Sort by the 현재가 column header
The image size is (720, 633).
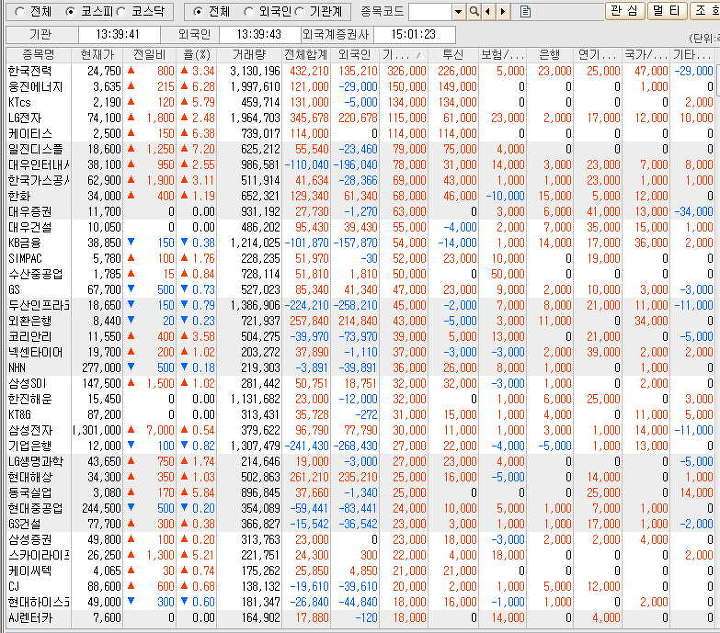[97, 55]
